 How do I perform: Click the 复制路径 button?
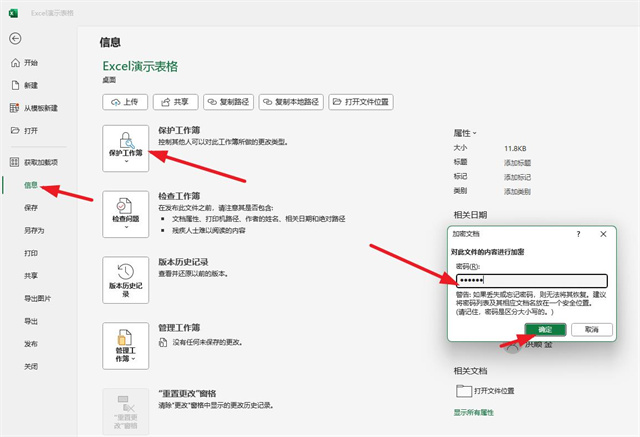tap(229, 102)
